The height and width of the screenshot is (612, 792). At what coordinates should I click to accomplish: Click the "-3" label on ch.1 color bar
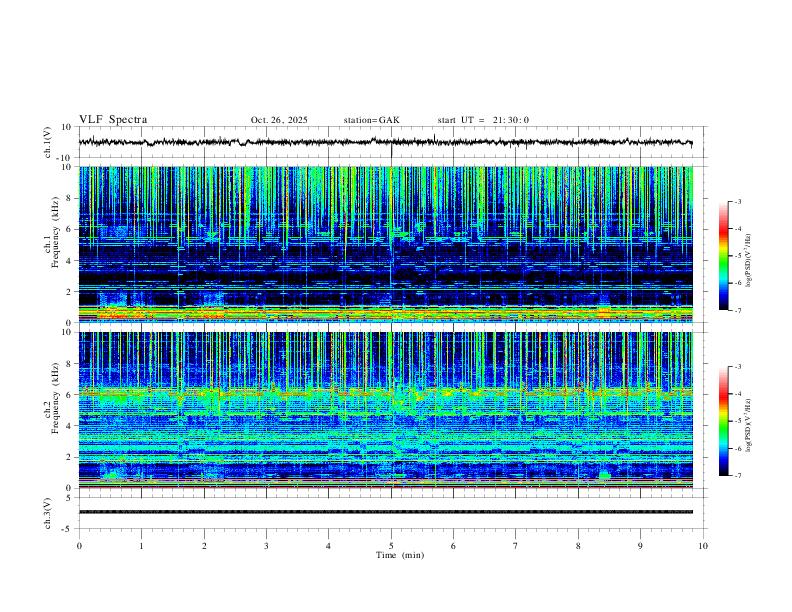click(738, 201)
